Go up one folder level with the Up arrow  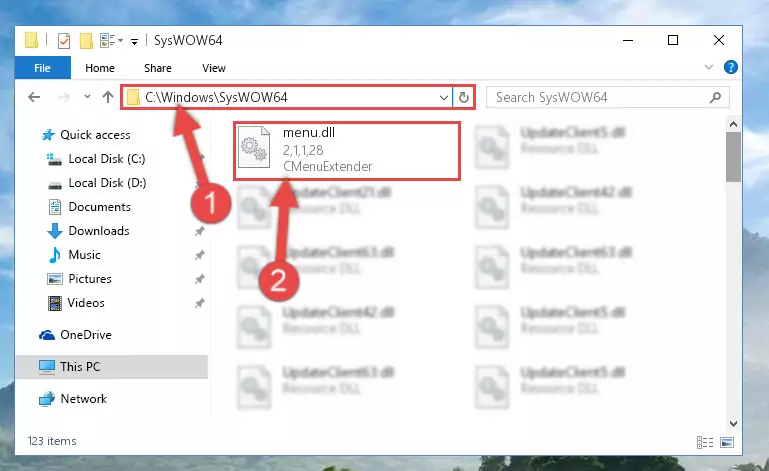point(108,97)
